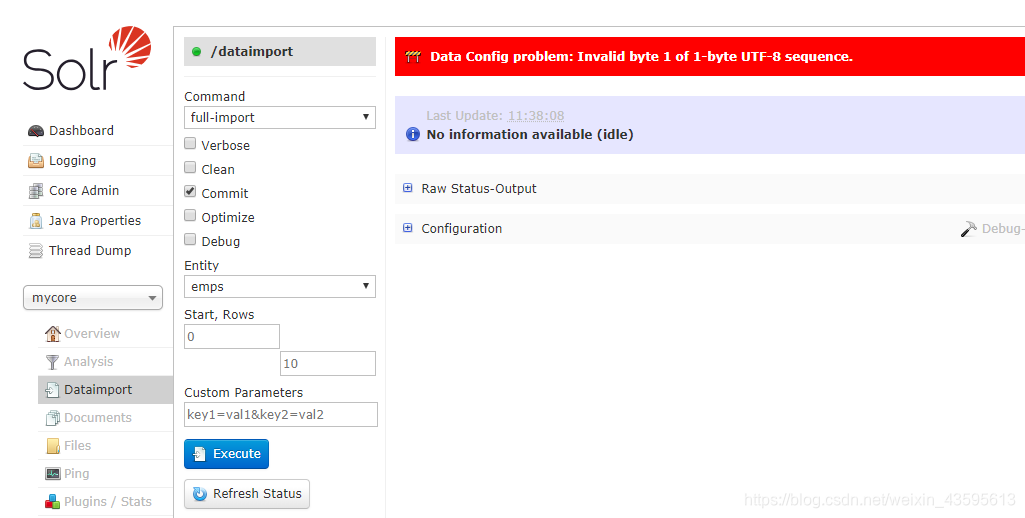
Task: Click the Debug-Mode hammer icon
Action: [968, 229]
